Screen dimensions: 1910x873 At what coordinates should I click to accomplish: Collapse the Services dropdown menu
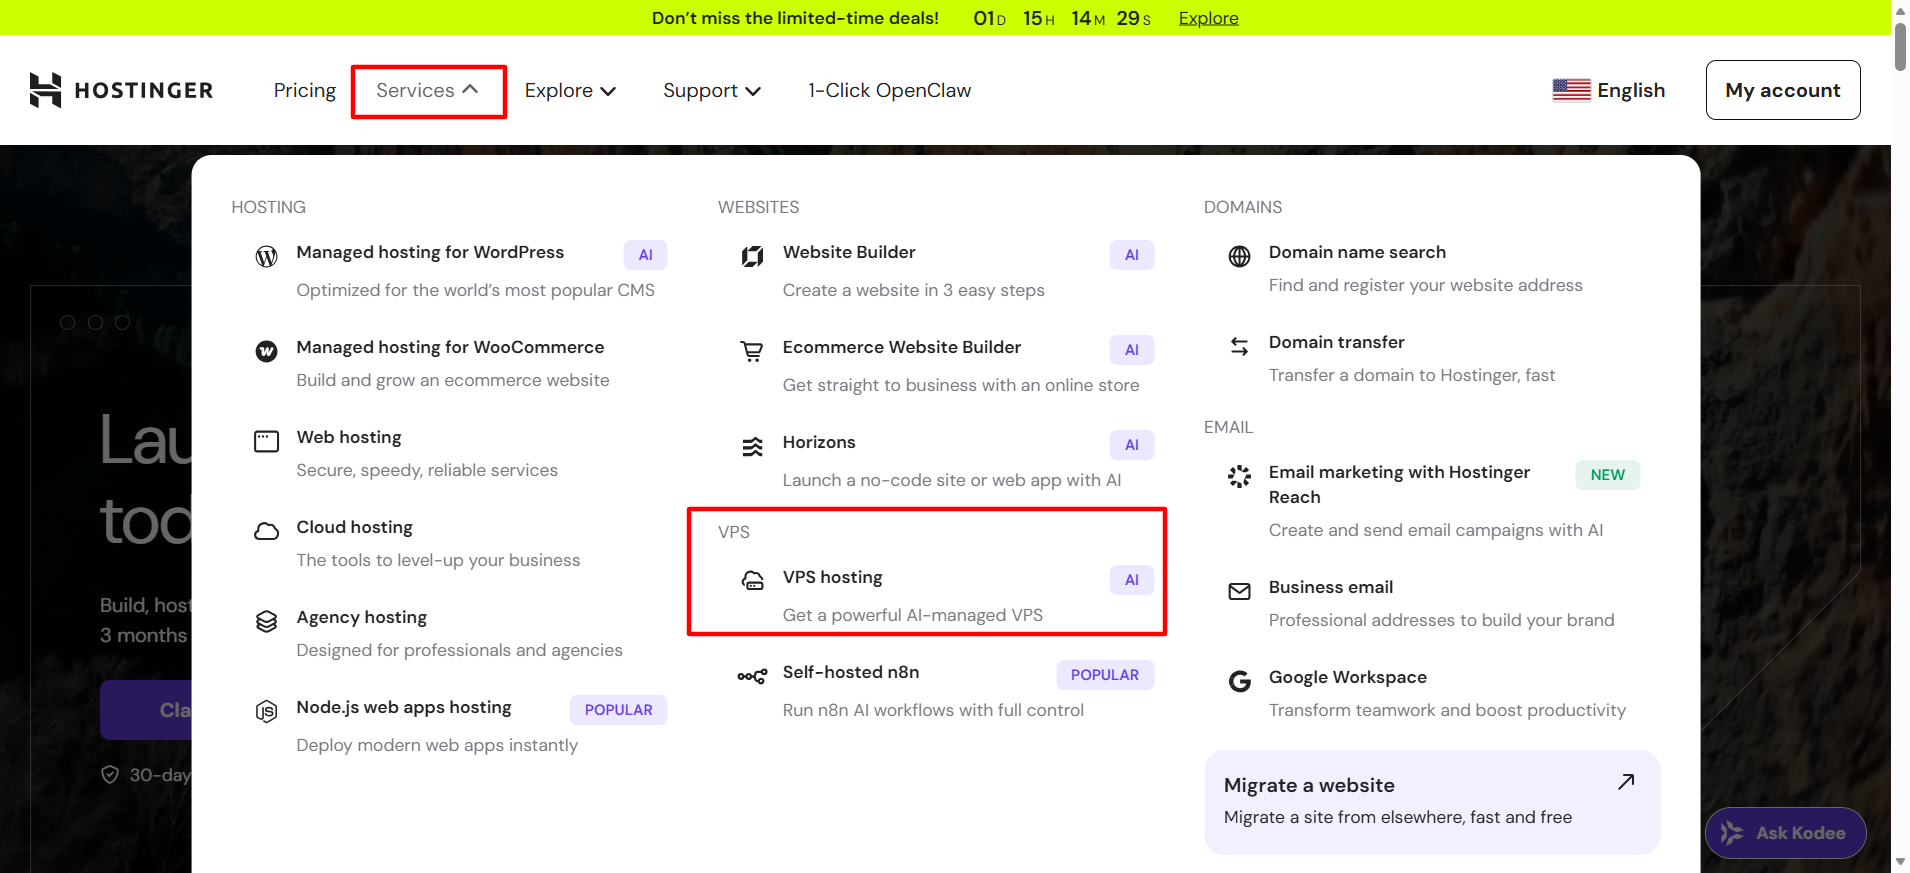coord(428,91)
